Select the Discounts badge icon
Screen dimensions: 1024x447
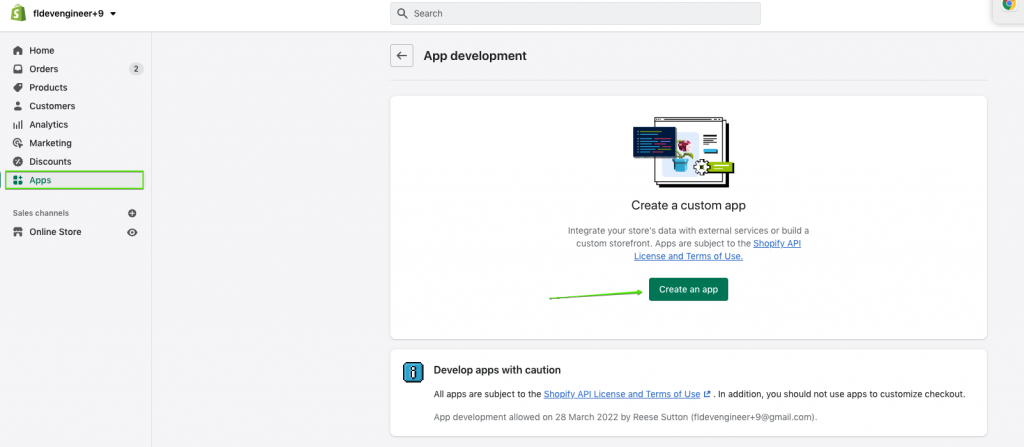click(18, 162)
